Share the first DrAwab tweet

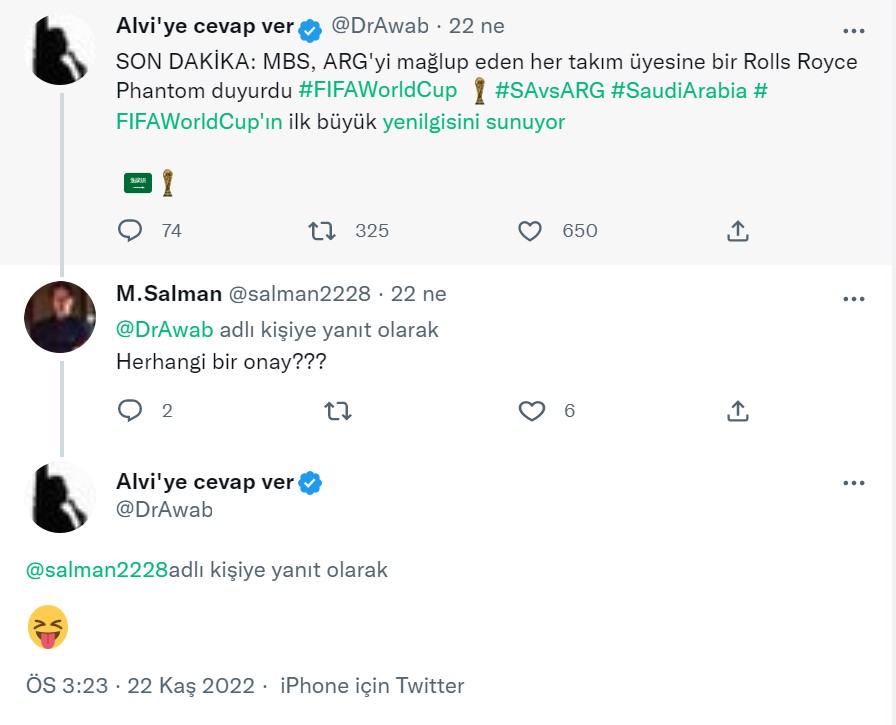pos(737,231)
